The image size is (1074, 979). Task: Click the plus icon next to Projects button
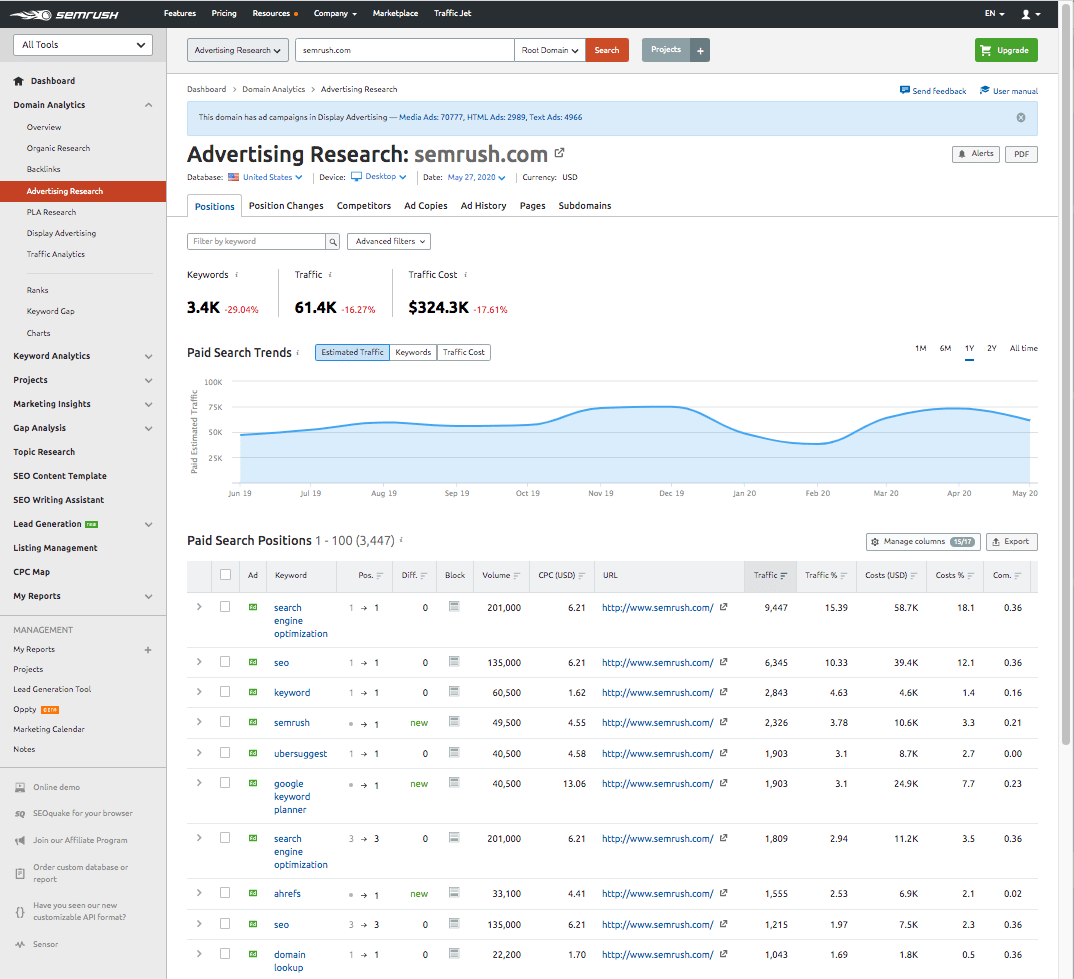point(700,50)
